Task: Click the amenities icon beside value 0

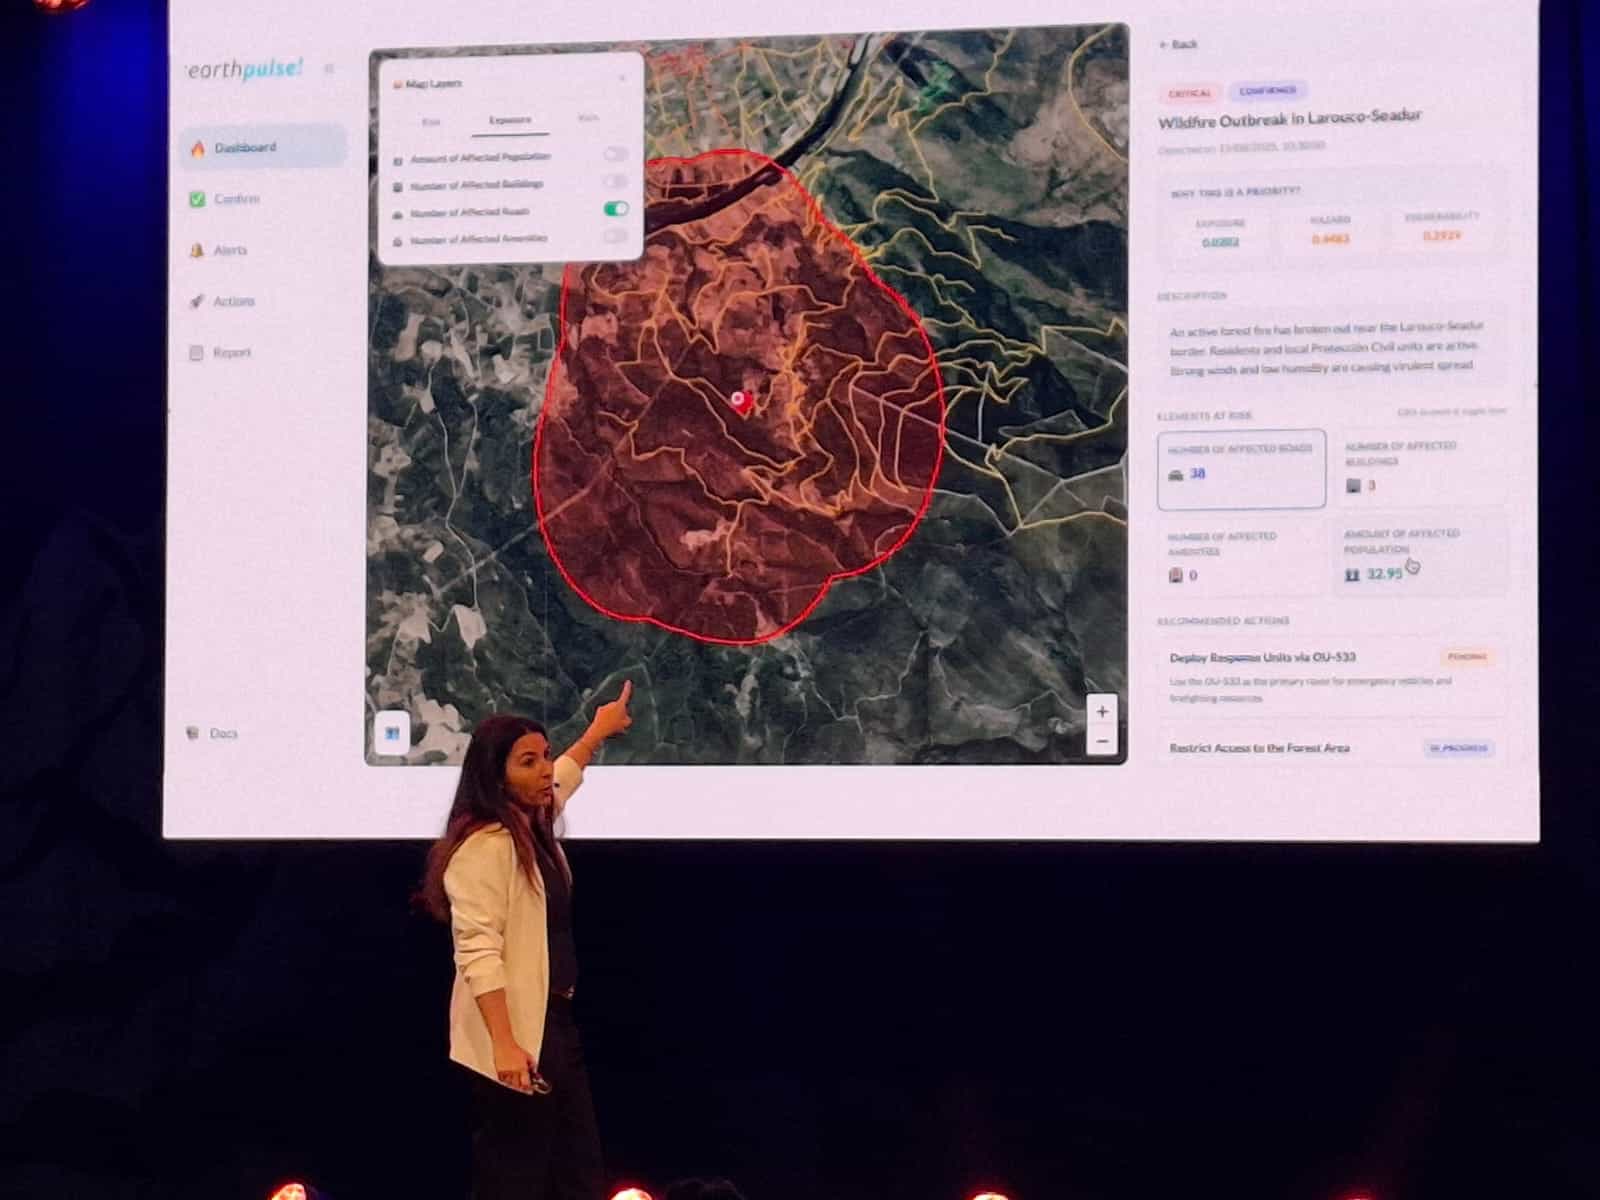Action: pos(1176,575)
